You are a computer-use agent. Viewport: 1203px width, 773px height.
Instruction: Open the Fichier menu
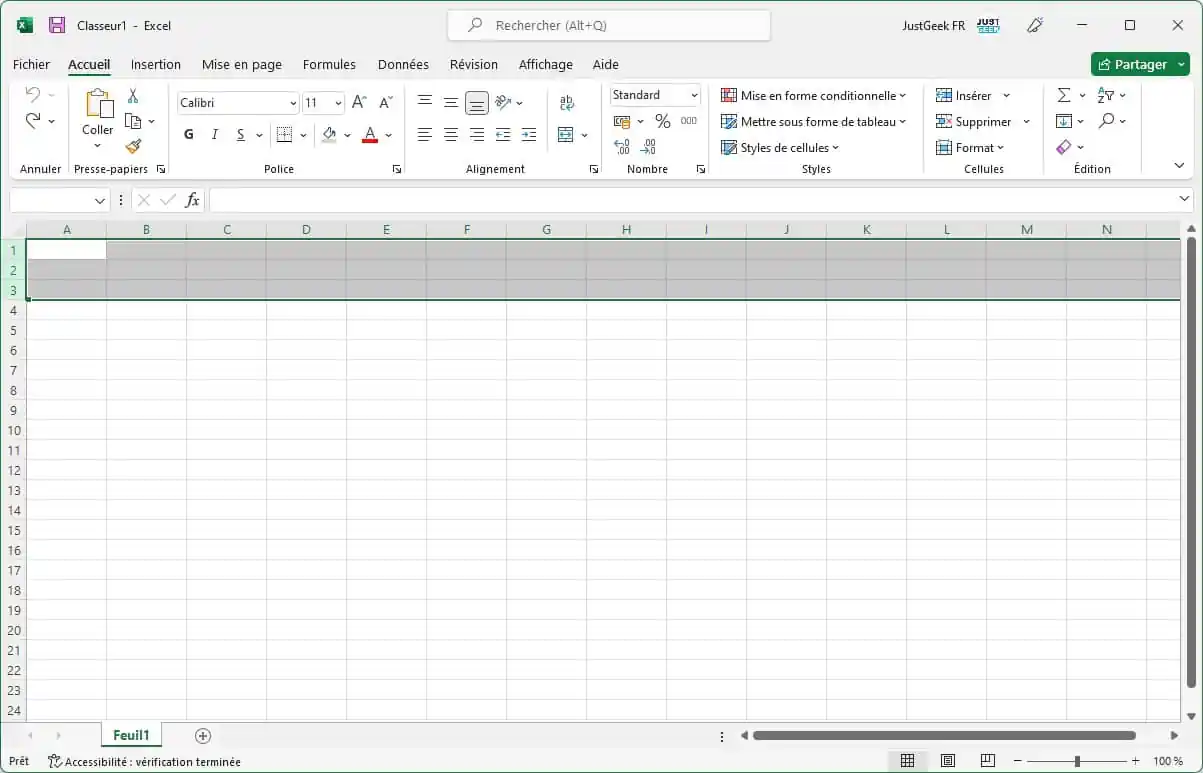31,64
